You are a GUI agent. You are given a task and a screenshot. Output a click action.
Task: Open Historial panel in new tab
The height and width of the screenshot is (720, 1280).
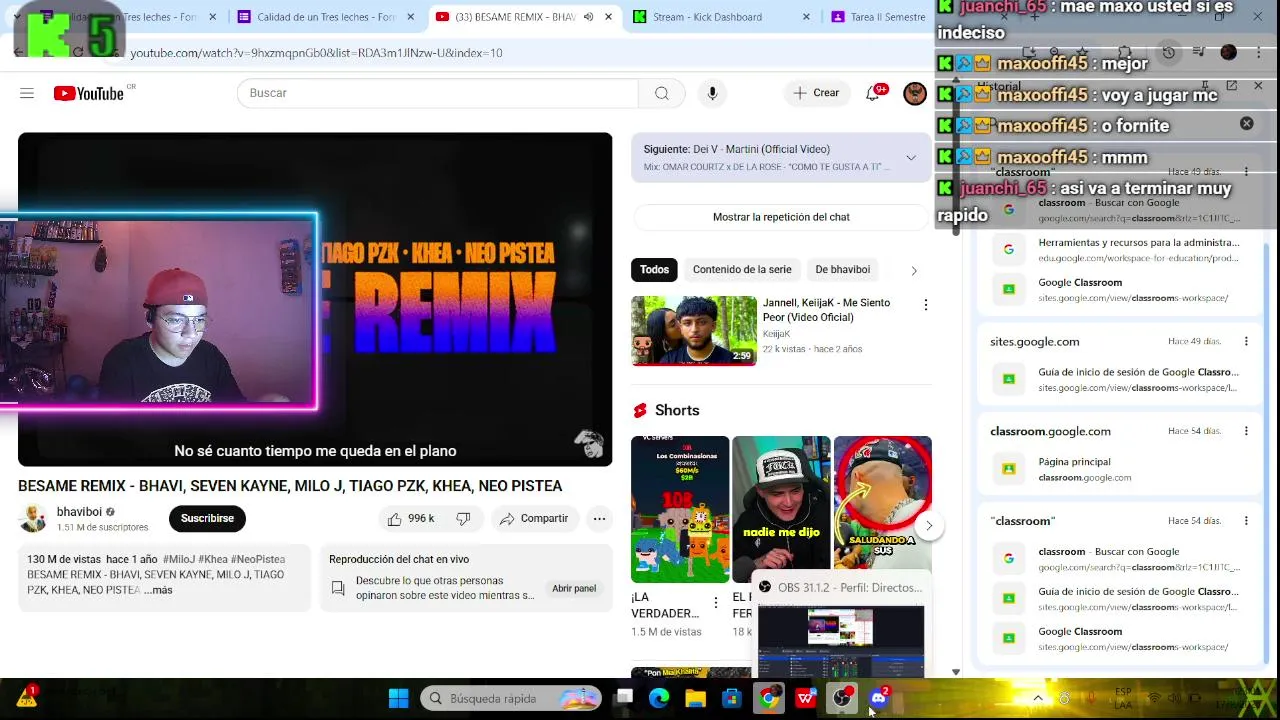click(x=1231, y=87)
